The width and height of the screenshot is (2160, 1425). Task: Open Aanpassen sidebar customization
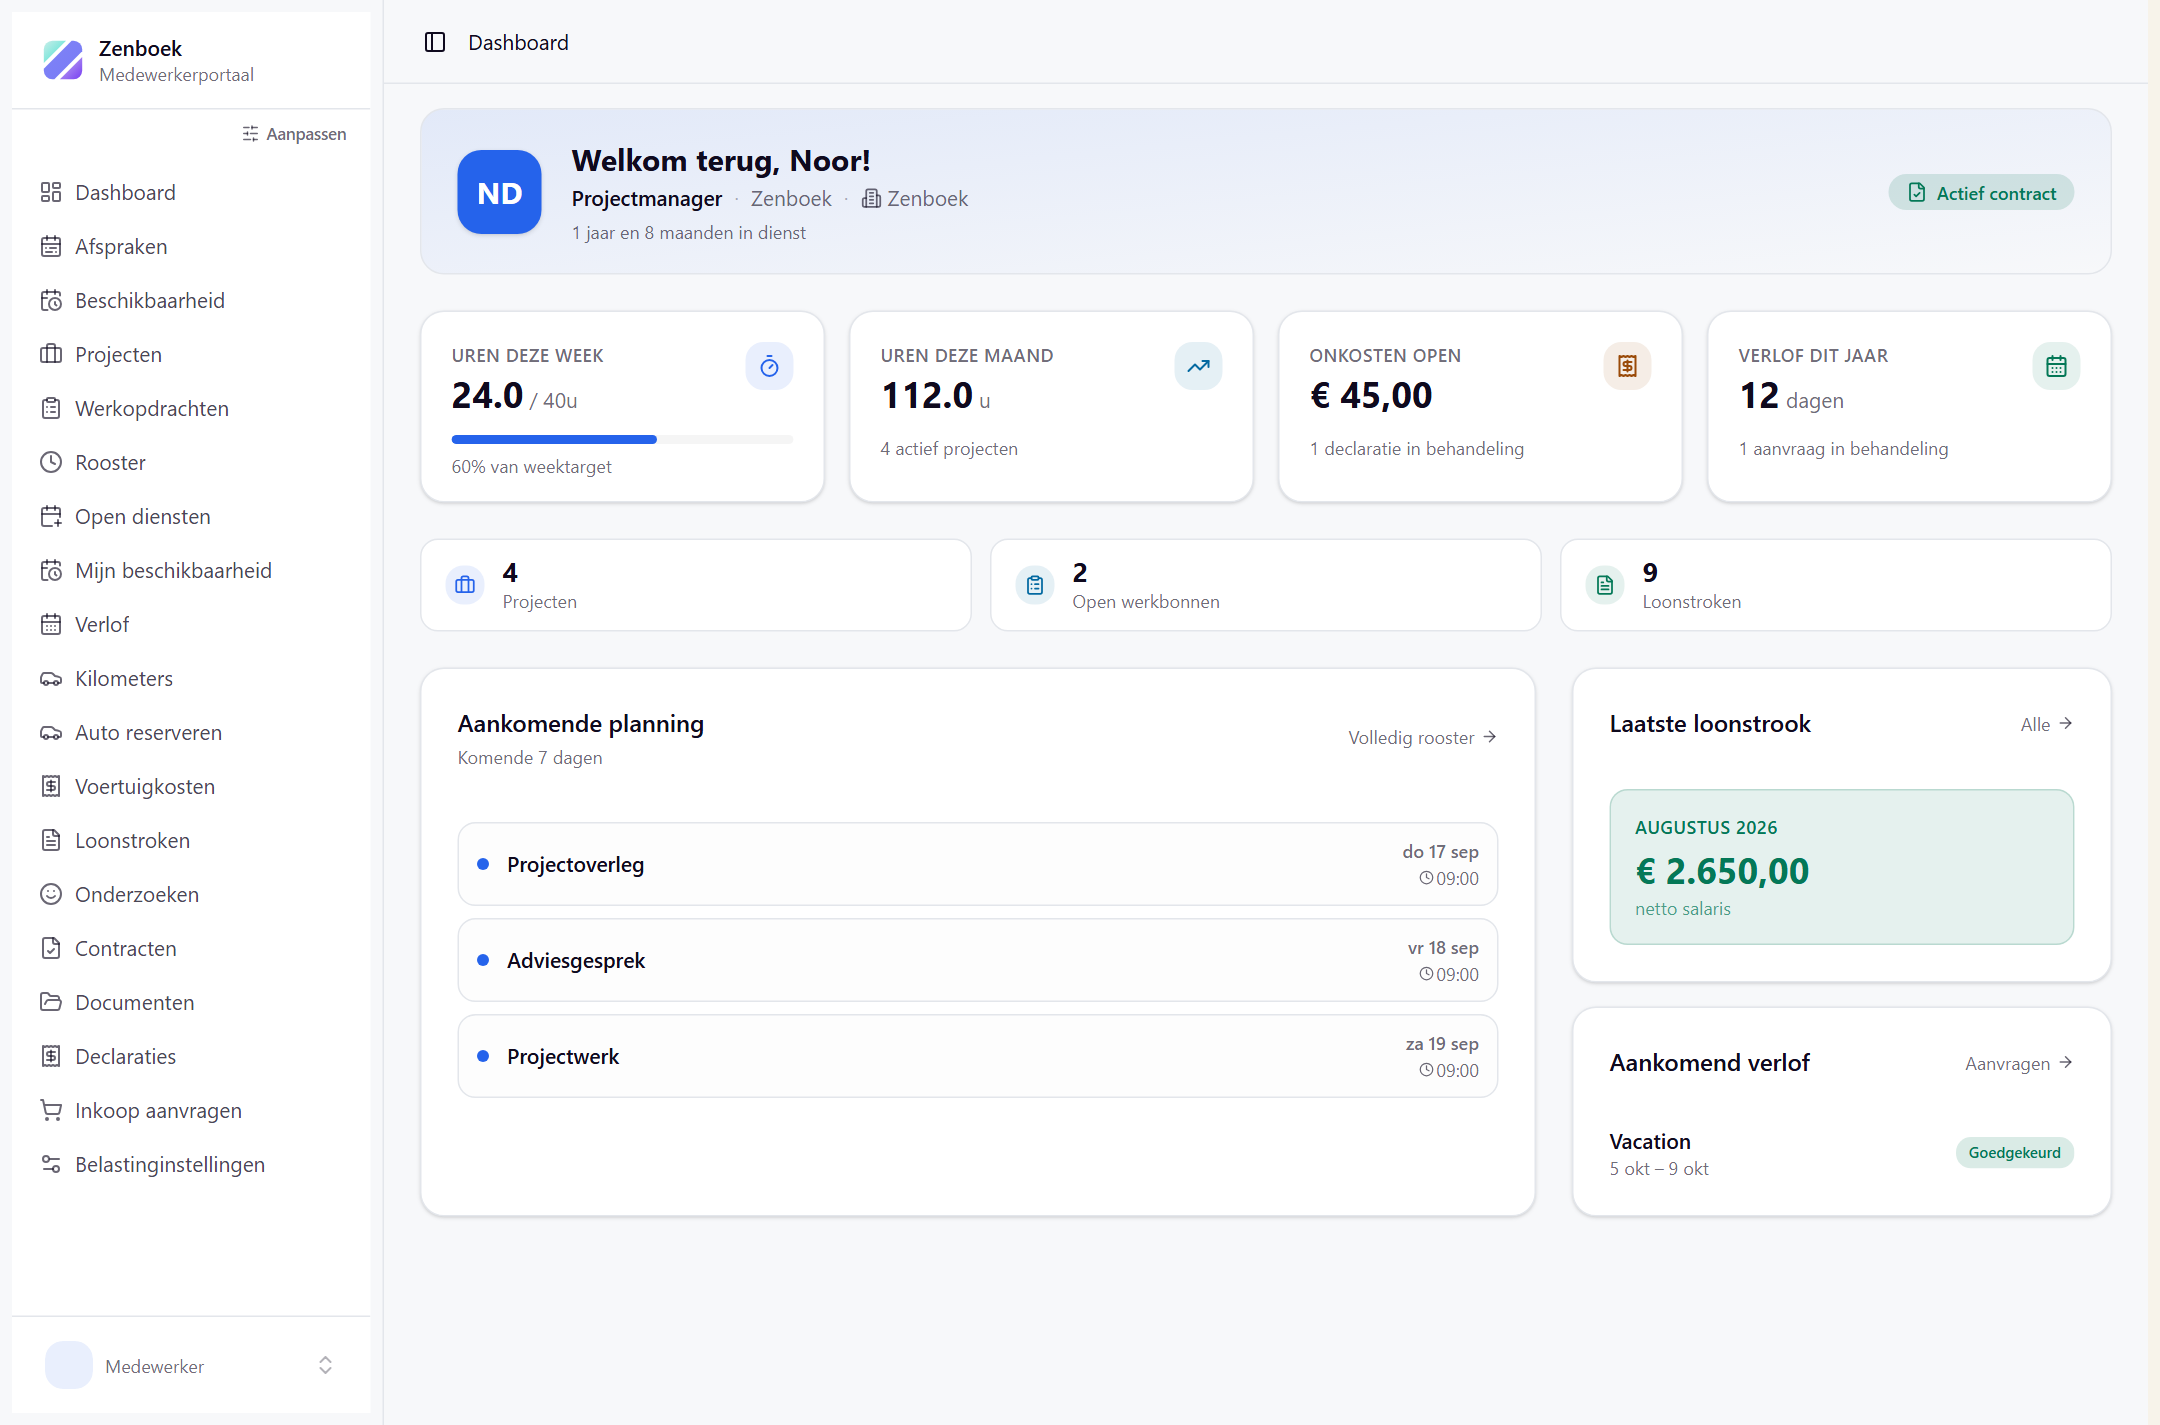[x=294, y=134]
